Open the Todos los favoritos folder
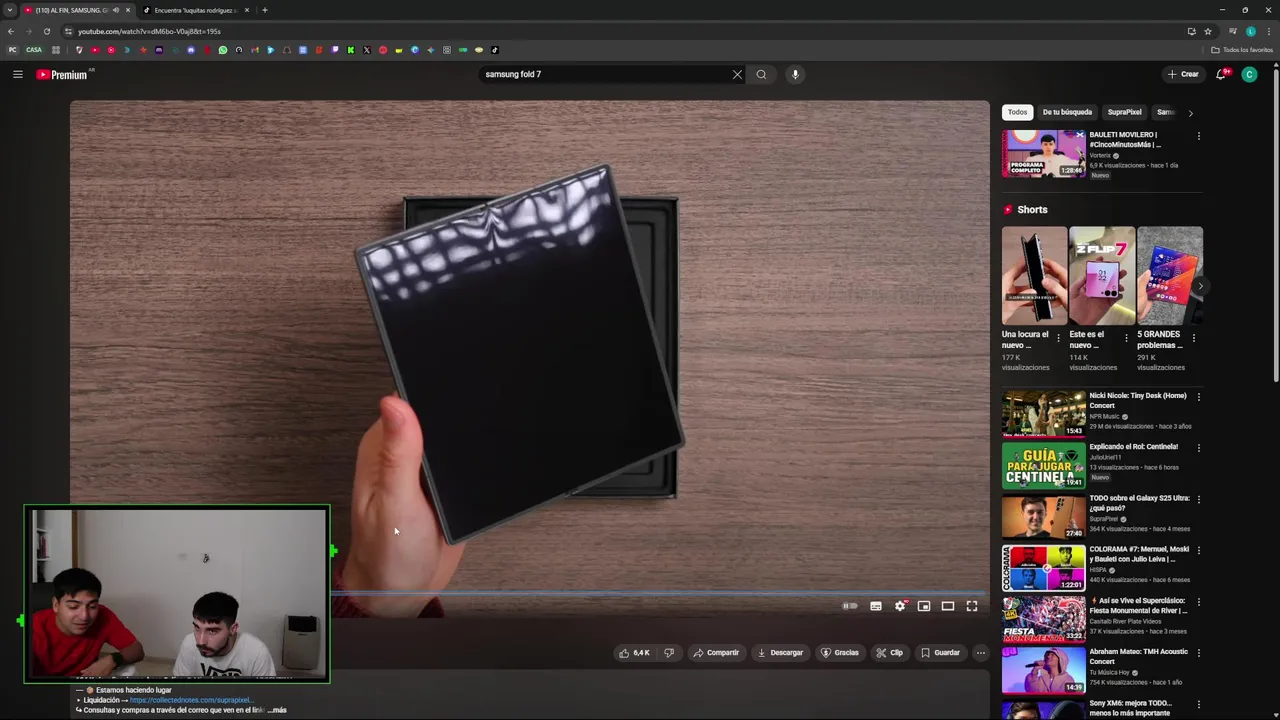The width and height of the screenshot is (1280, 720). (x=1242, y=50)
